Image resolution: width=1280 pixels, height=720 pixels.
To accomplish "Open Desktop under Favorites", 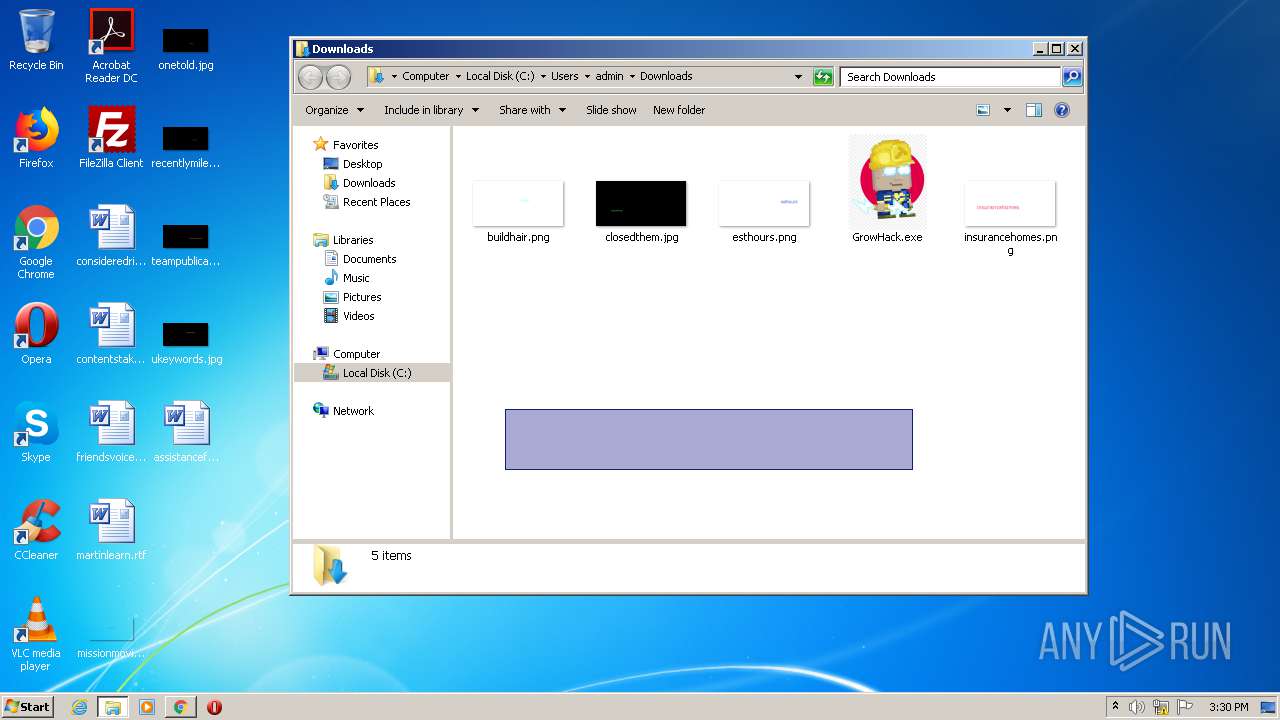I will pyautogui.click(x=362, y=164).
